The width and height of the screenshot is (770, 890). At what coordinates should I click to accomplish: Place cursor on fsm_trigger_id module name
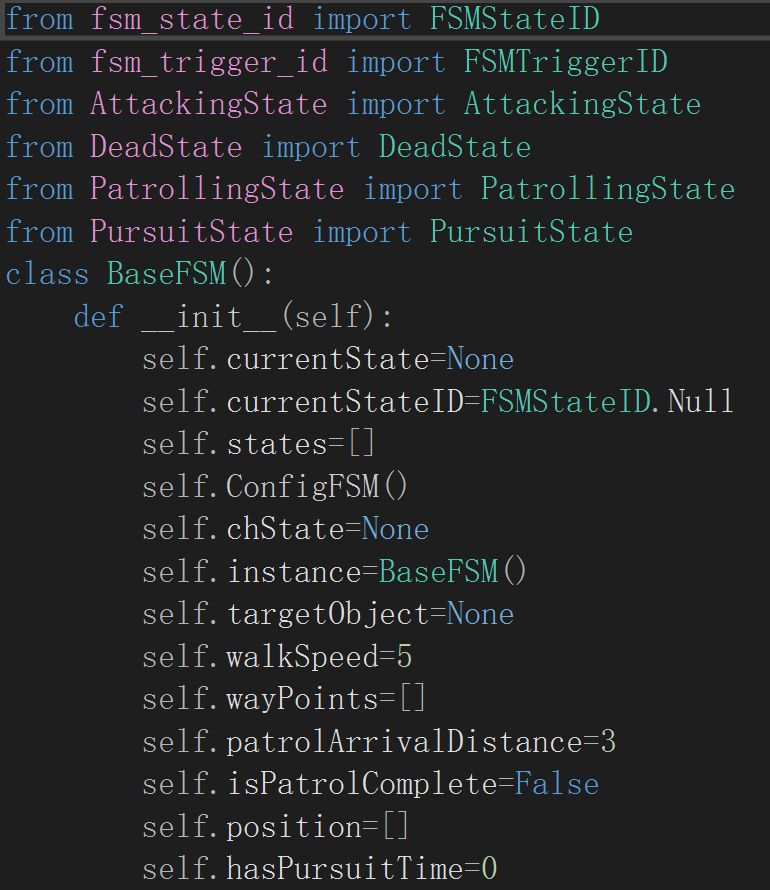point(209,61)
